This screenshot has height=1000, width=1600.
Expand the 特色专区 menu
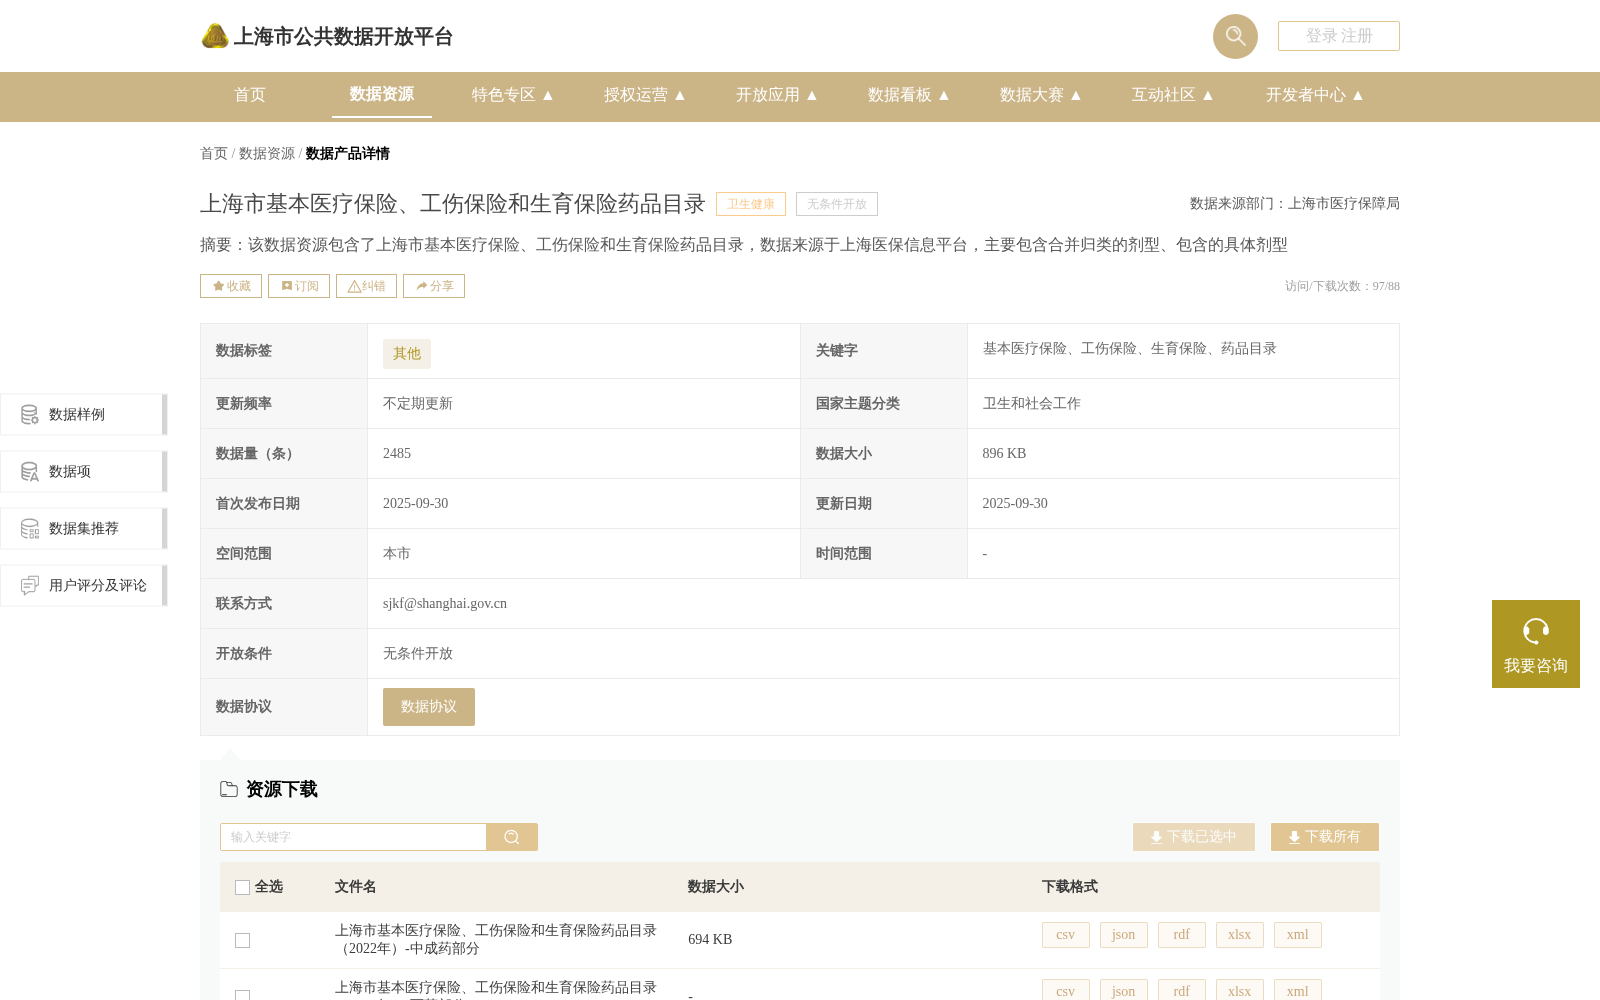click(513, 95)
